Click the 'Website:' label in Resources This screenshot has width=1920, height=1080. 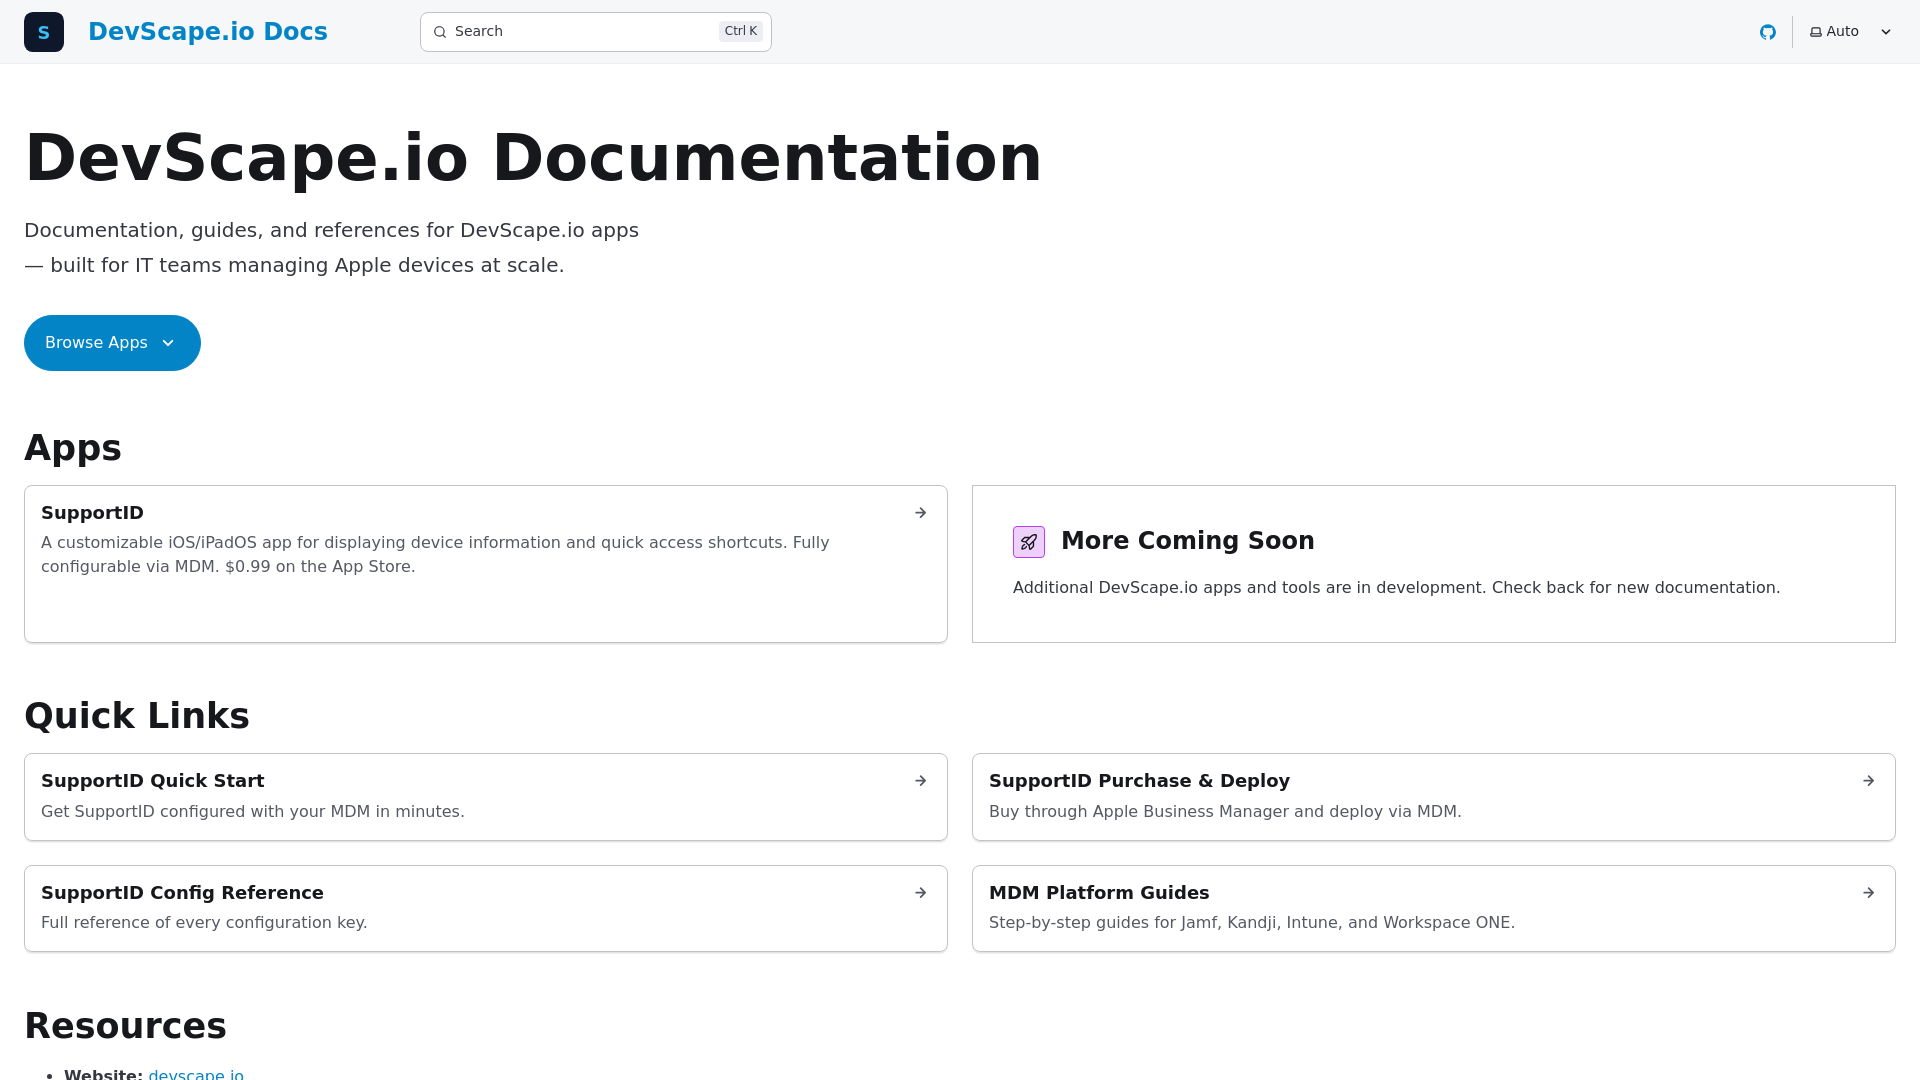tap(104, 1074)
